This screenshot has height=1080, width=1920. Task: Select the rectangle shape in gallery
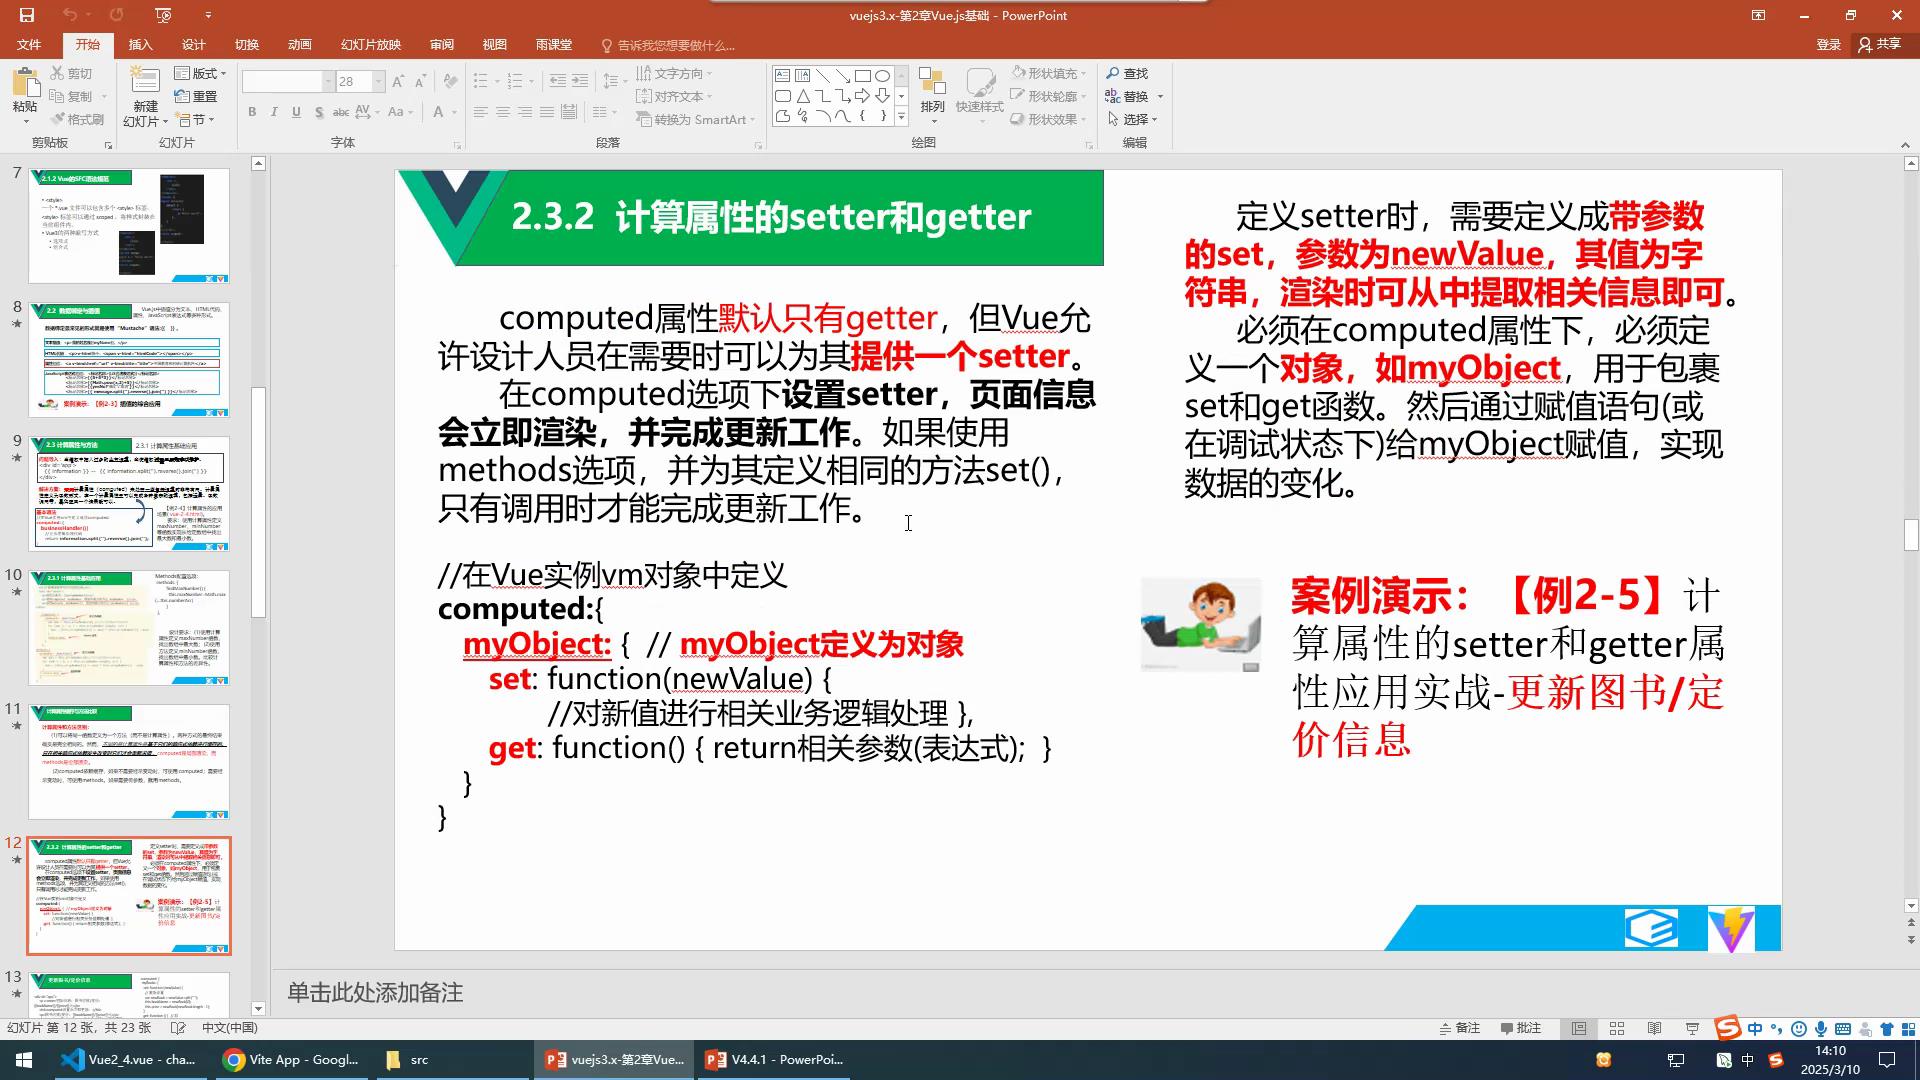pyautogui.click(x=862, y=75)
